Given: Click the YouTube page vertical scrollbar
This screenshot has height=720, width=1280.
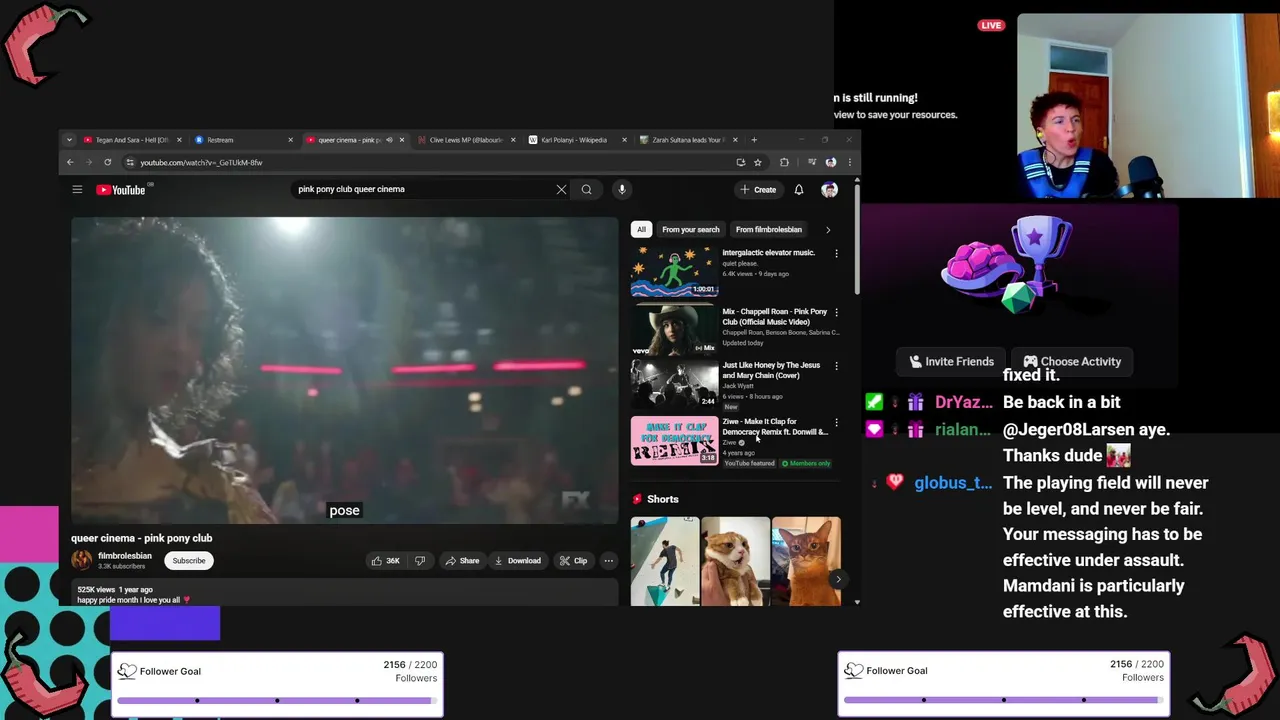Looking at the screenshot, I should 857,240.
